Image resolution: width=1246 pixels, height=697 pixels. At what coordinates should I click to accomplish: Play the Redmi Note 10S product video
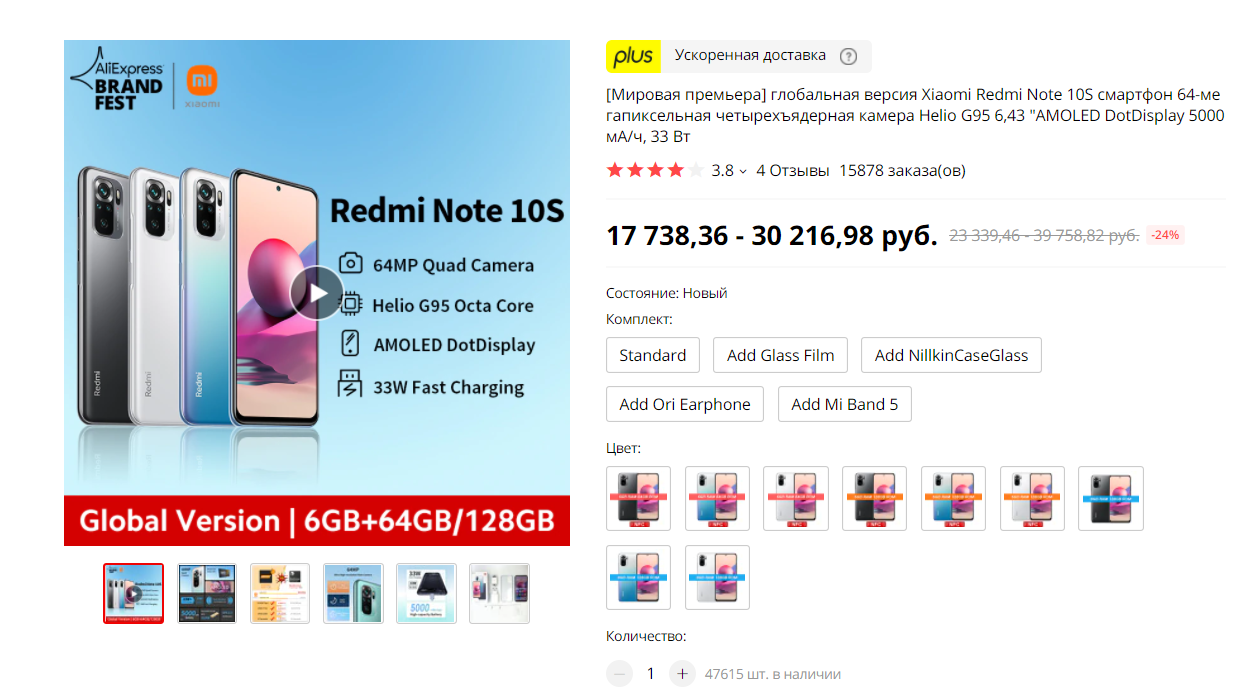317,293
